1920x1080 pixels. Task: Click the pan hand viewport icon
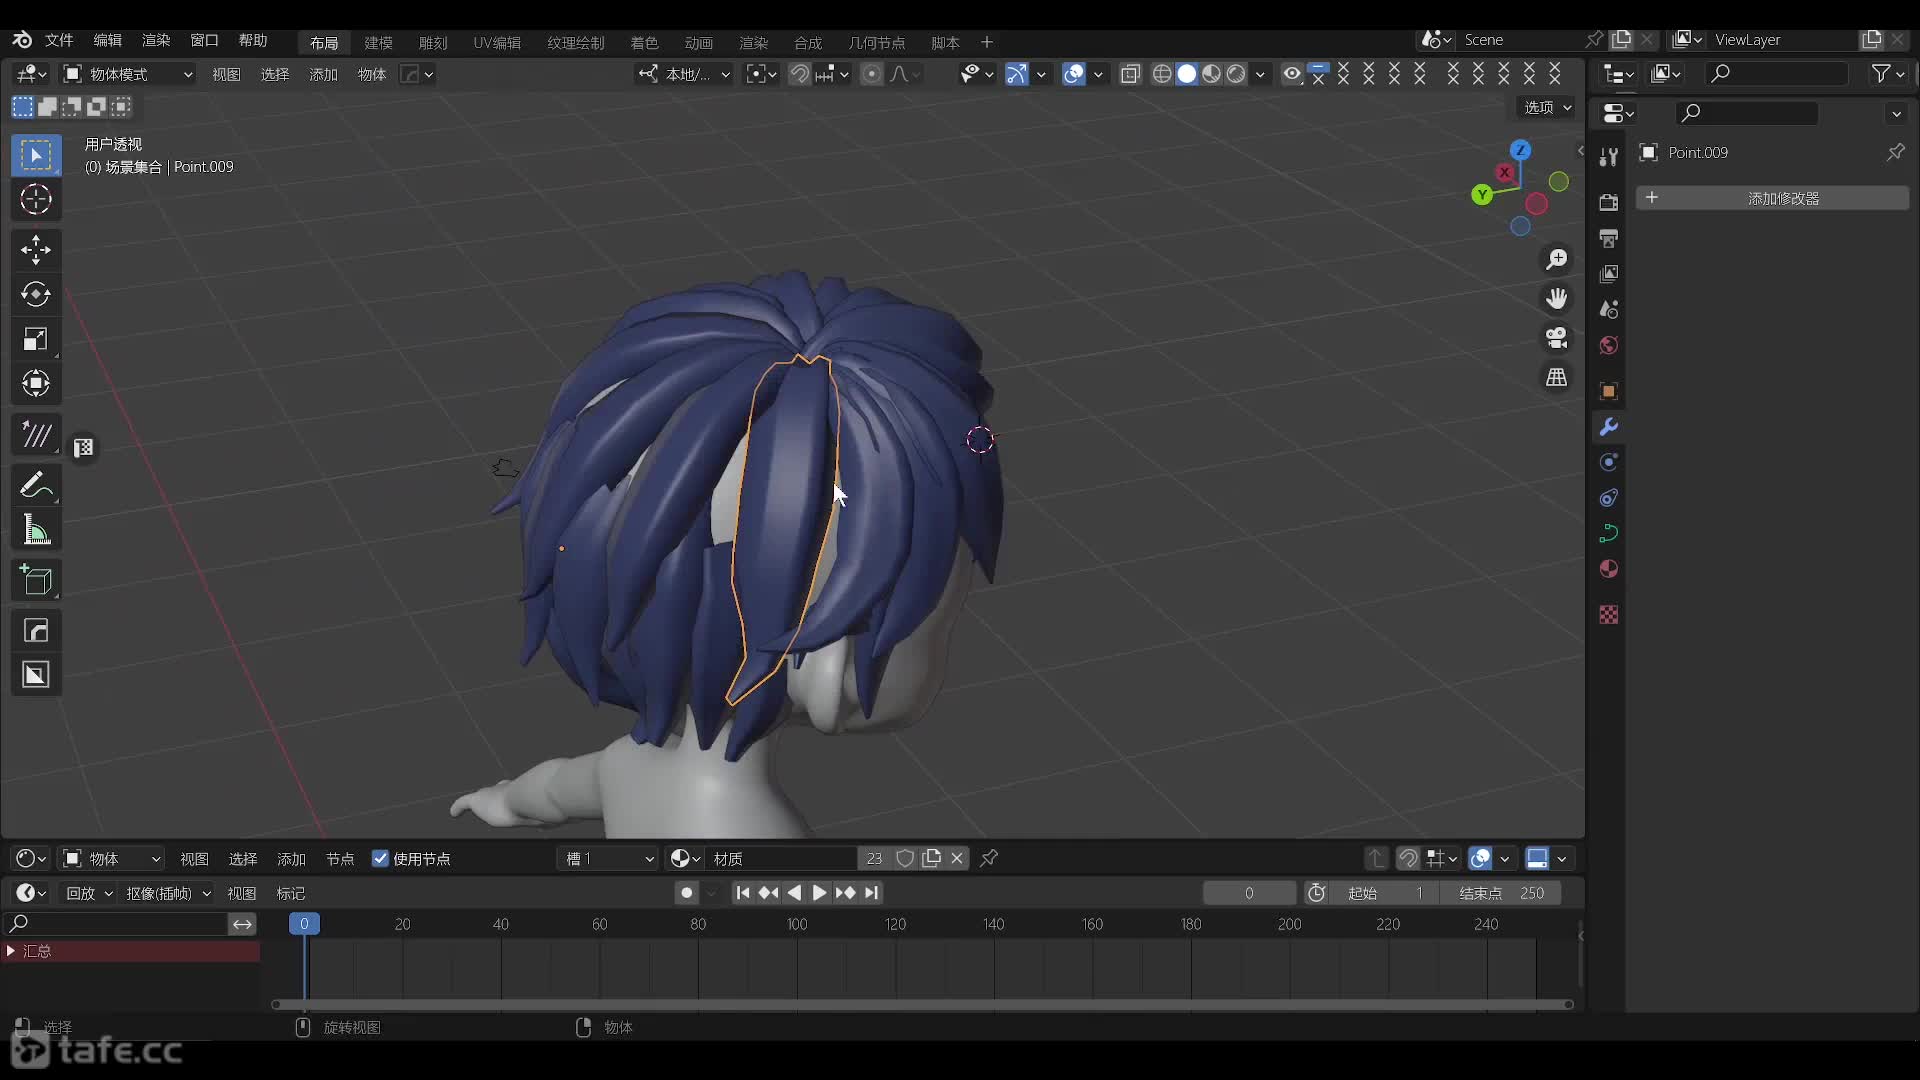(x=1557, y=299)
